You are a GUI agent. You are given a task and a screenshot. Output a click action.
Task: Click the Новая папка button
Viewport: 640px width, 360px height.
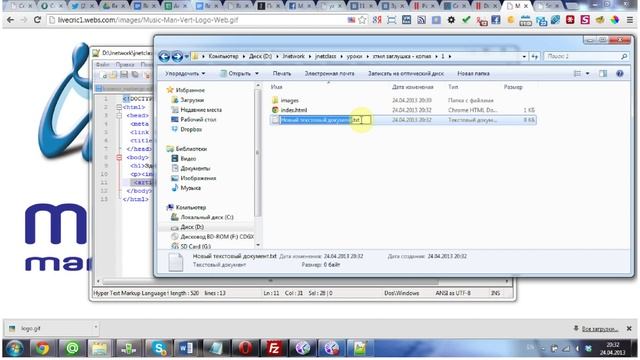coord(473,73)
